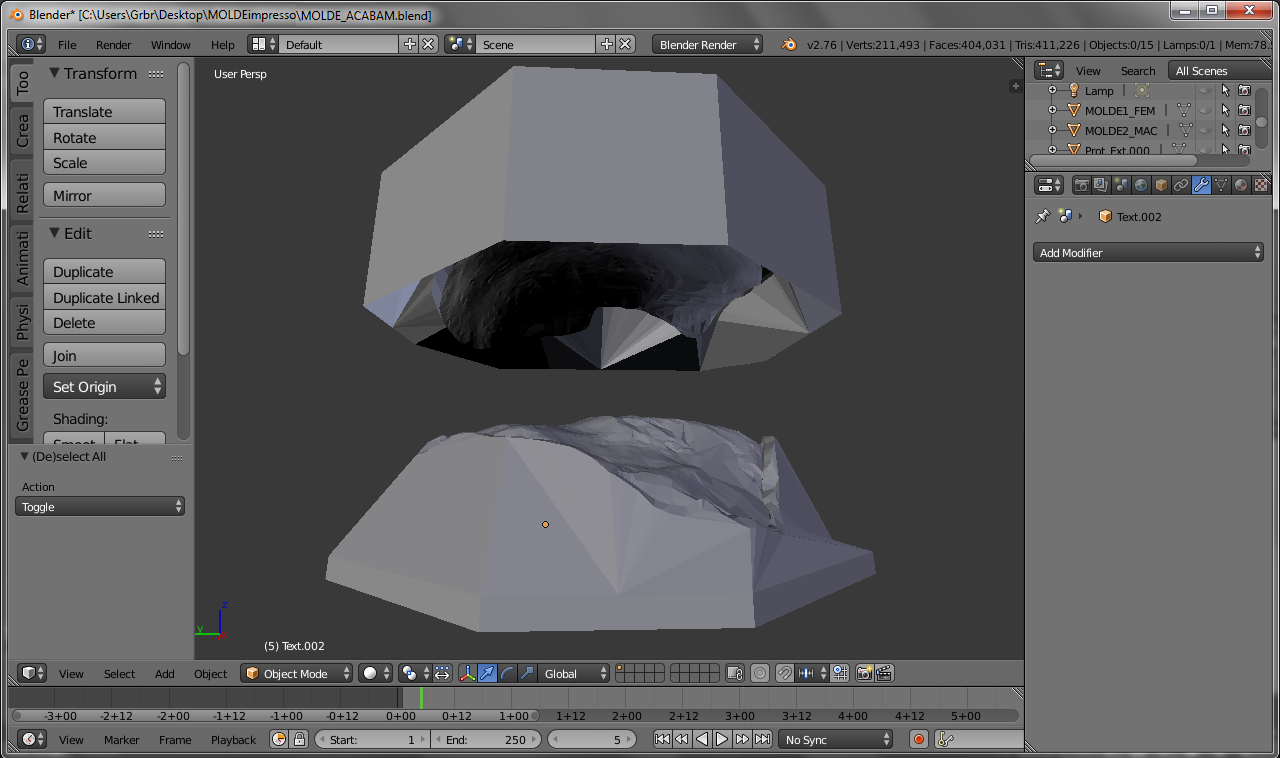The height and width of the screenshot is (758, 1280).
Task: Open the Help menu
Action: pos(223,44)
